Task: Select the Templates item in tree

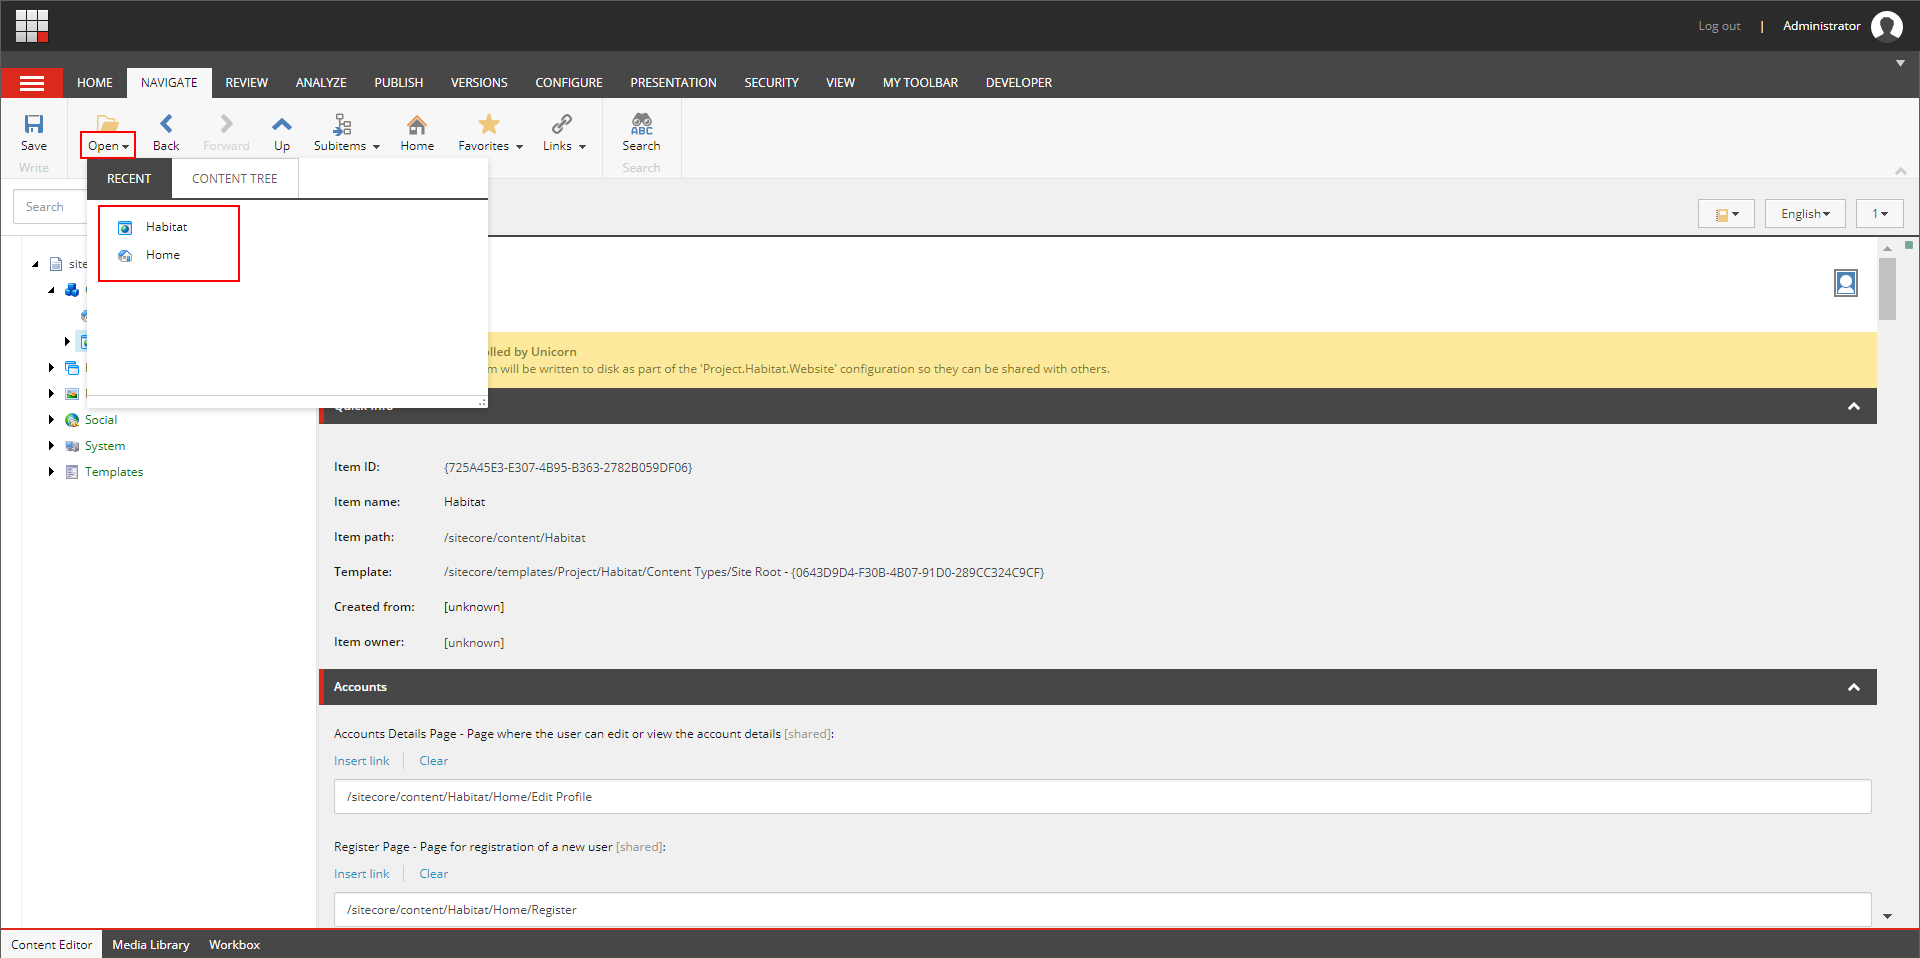Action: tap(114, 472)
